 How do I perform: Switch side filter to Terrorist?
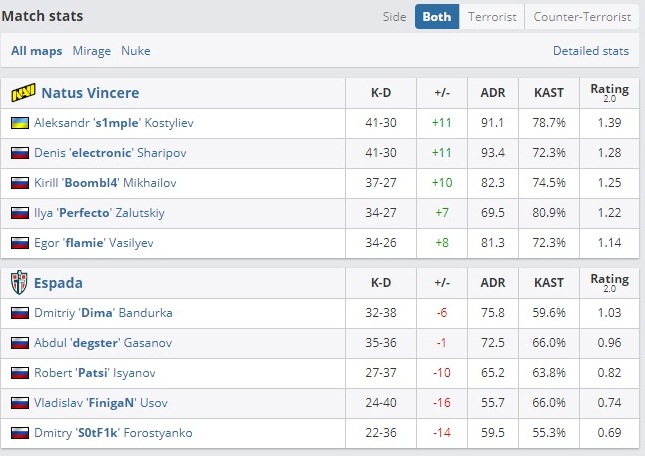point(492,17)
